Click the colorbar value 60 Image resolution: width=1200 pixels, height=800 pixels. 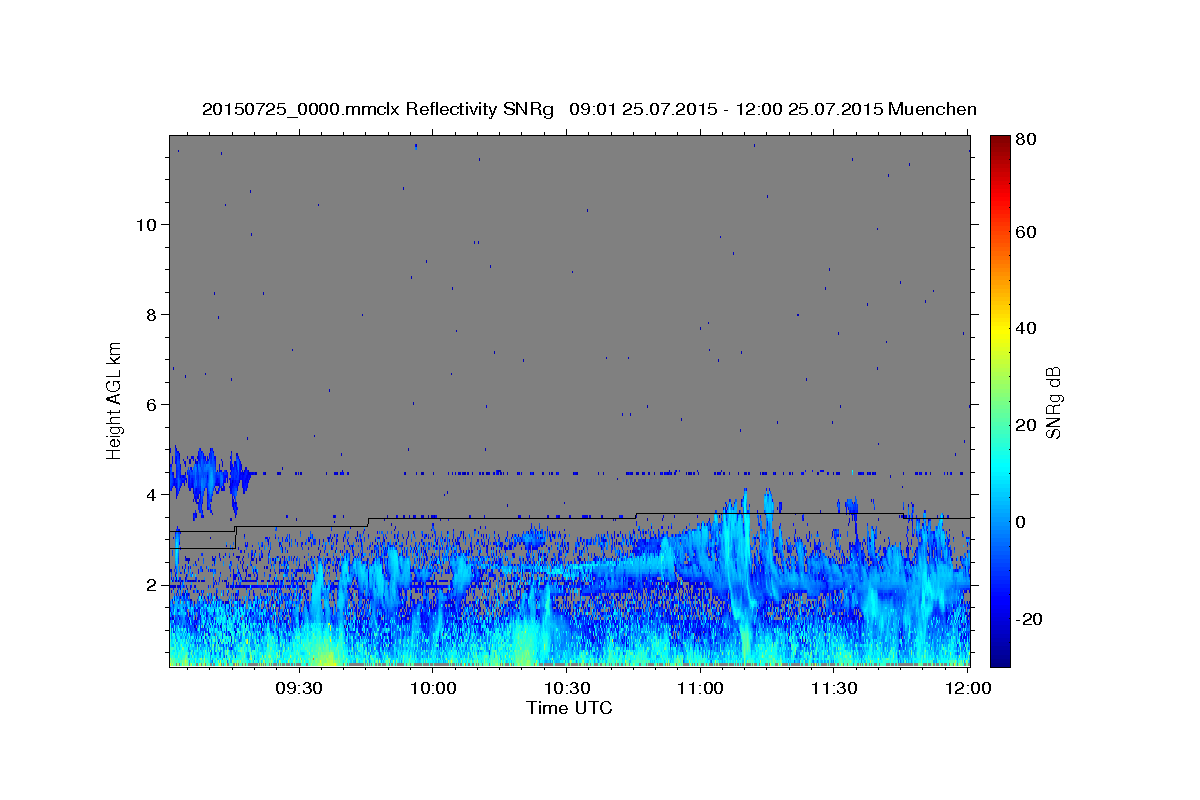coord(1028,232)
